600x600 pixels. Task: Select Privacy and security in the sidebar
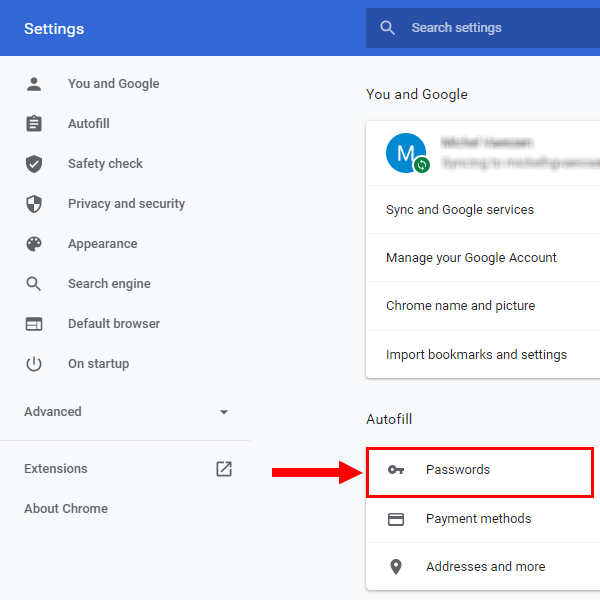pyautogui.click(x=125, y=204)
